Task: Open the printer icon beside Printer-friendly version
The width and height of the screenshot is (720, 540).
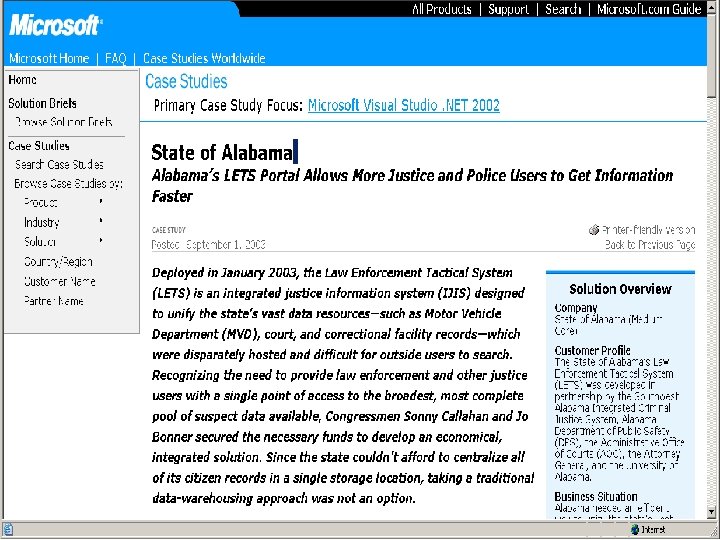Action: coord(594,229)
